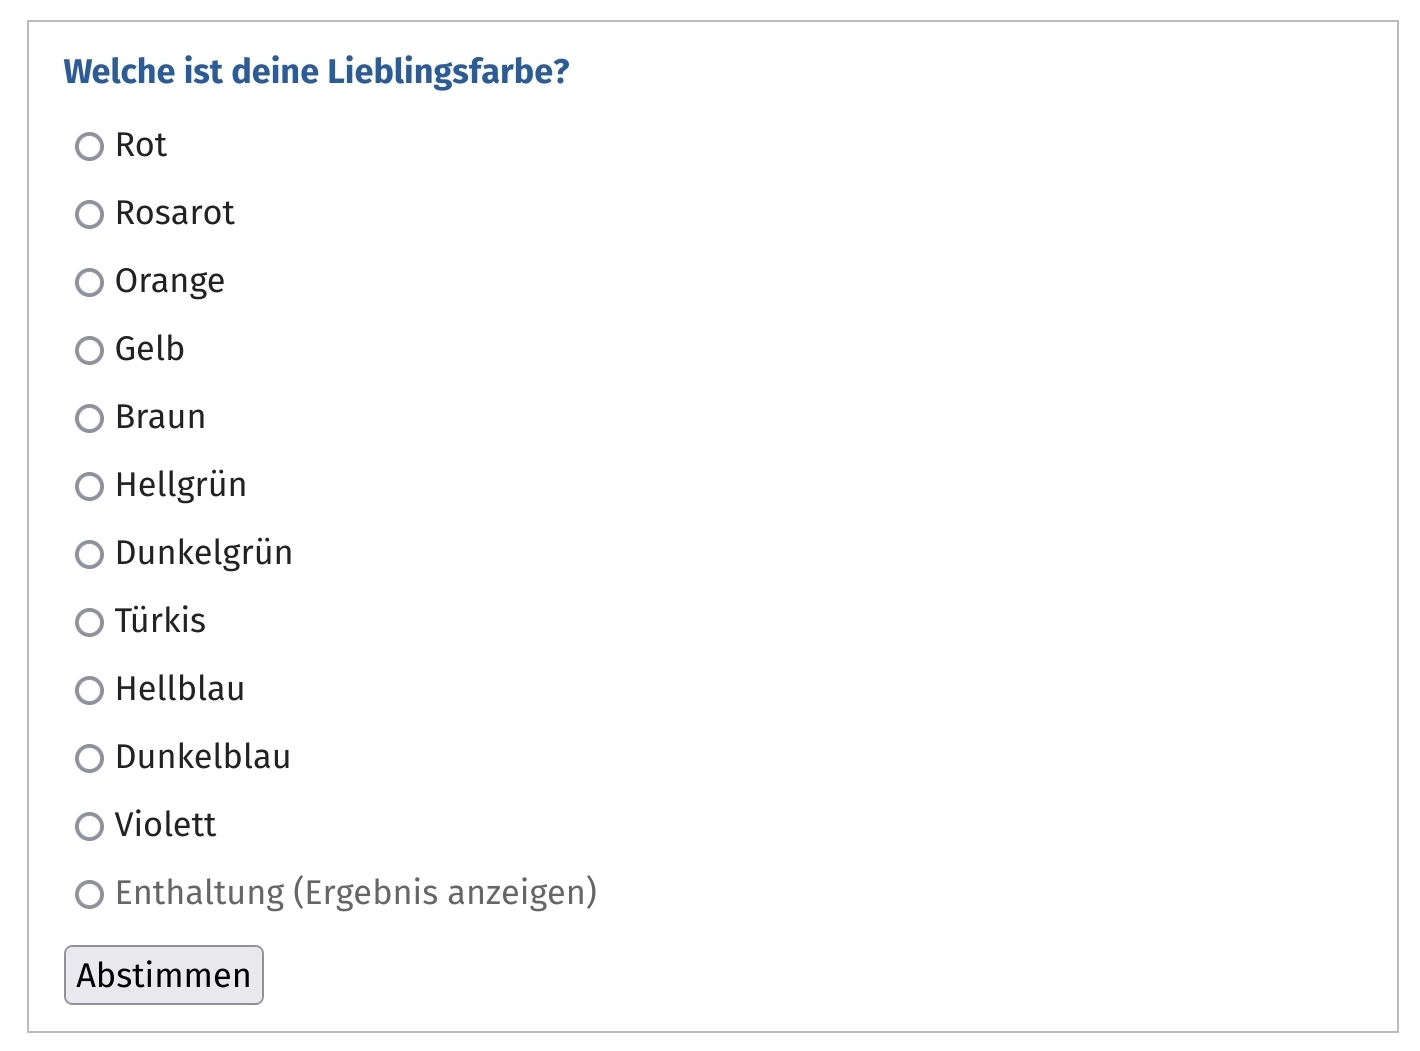Click the 'Violett' label text
The image size is (1420, 1051).
(x=166, y=825)
